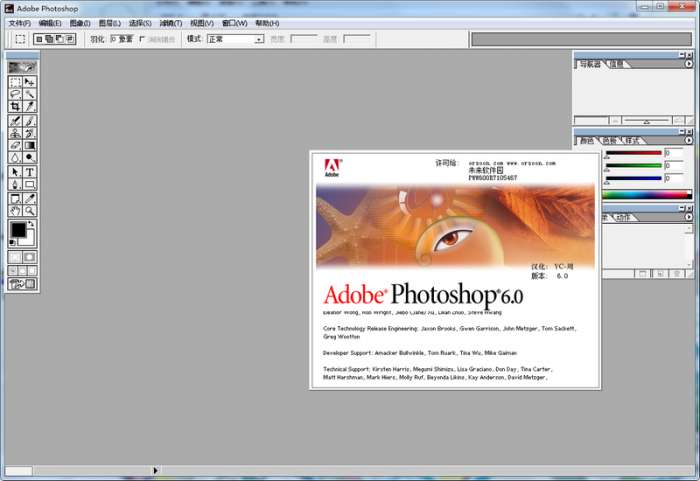Click the foreground black color swatch
Screen dimensions: 700x481
coord(18,230)
